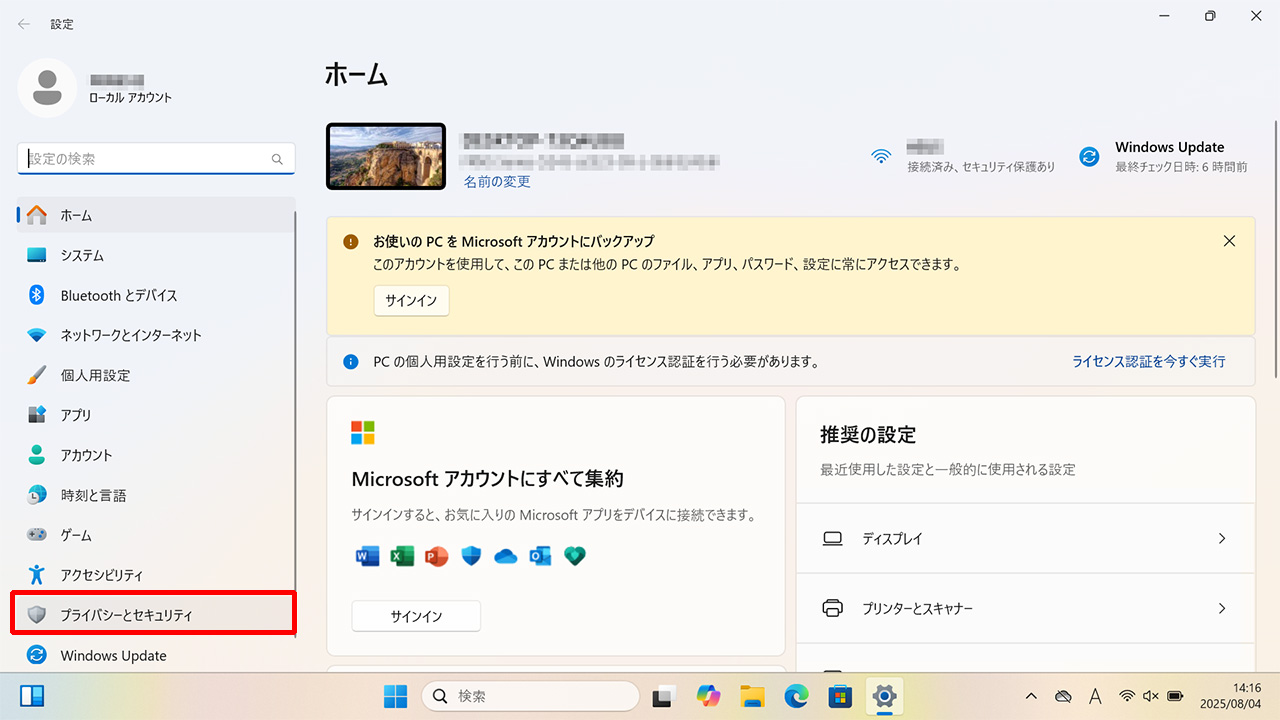Open Windows Update status at top
Screen dimensions: 1280x720
1163,156
